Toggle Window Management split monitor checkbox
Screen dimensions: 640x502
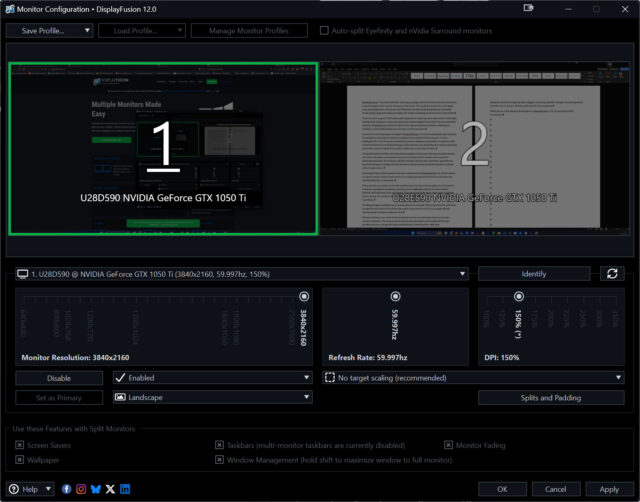[219, 460]
